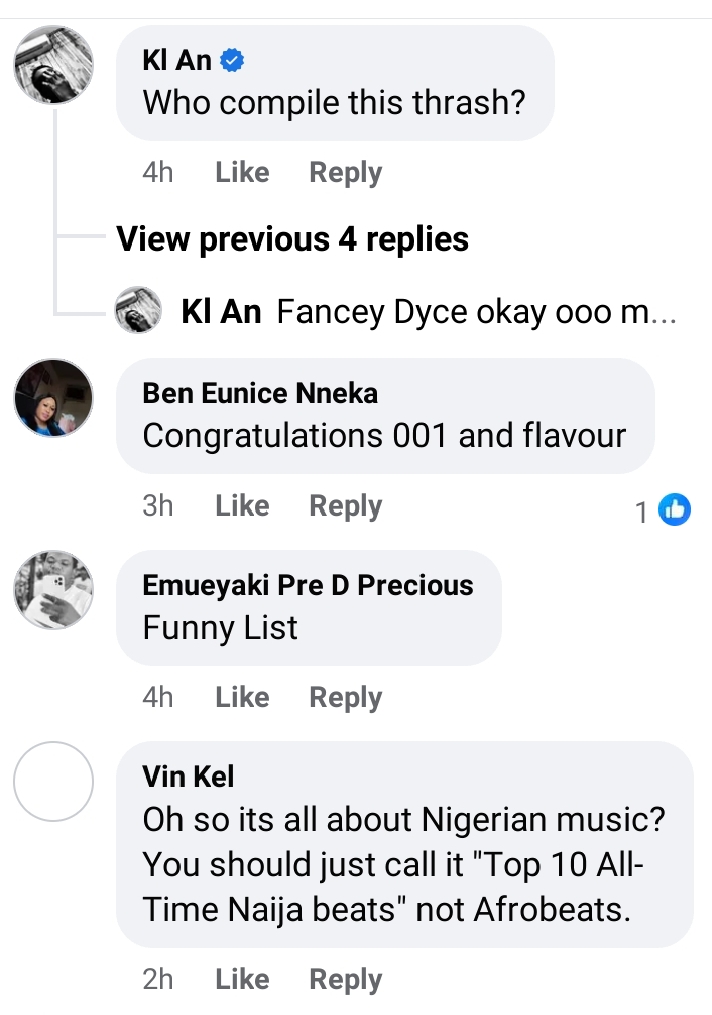Open Kl An's profile picture
This screenshot has width=712, height=1015.
click(x=53, y=66)
